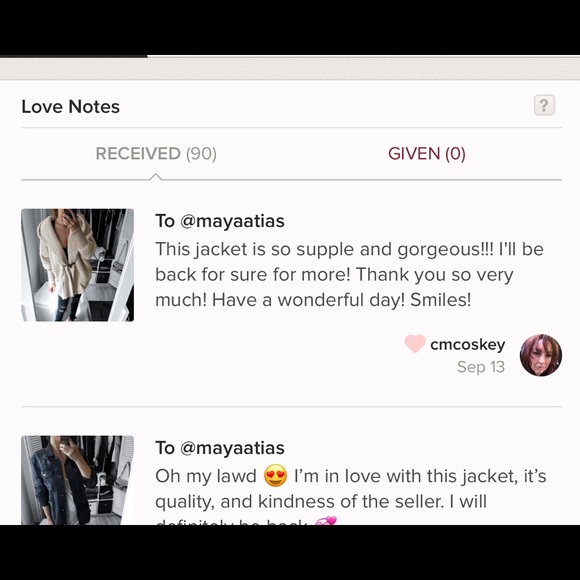The height and width of the screenshot is (580, 580).
Task: Open the cream jacket listing thumbnail
Action: point(77,265)
